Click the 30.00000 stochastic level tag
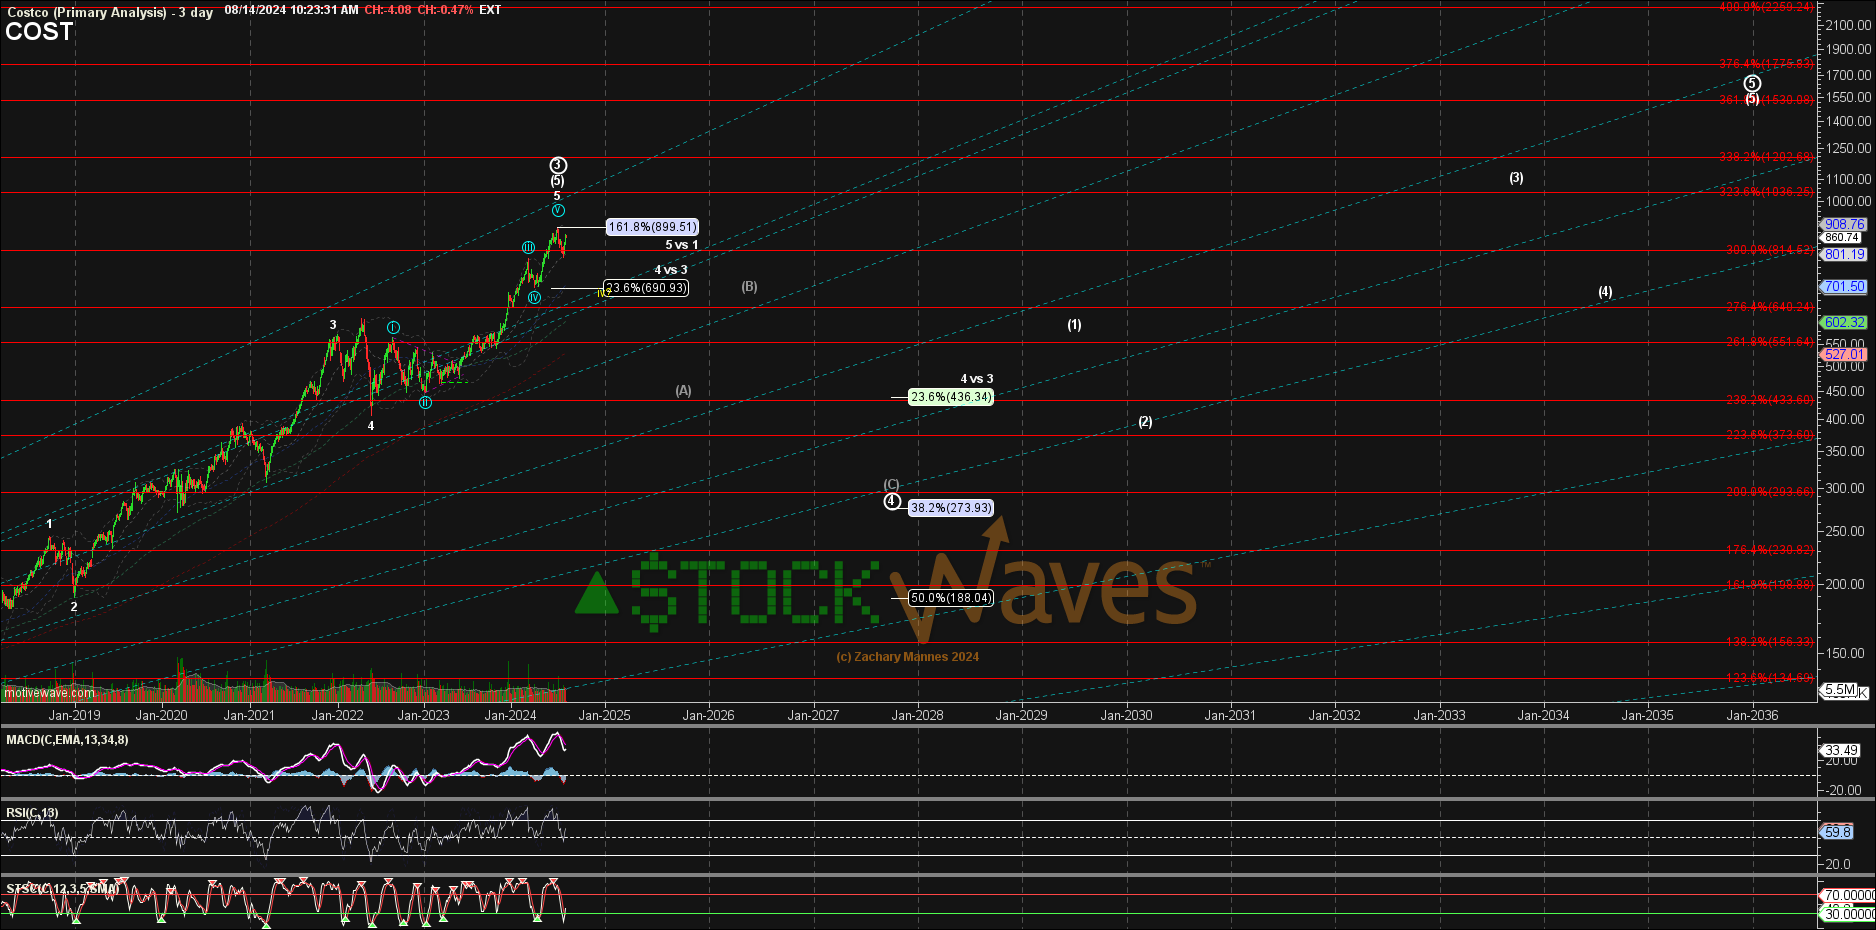 [1848, 914]
